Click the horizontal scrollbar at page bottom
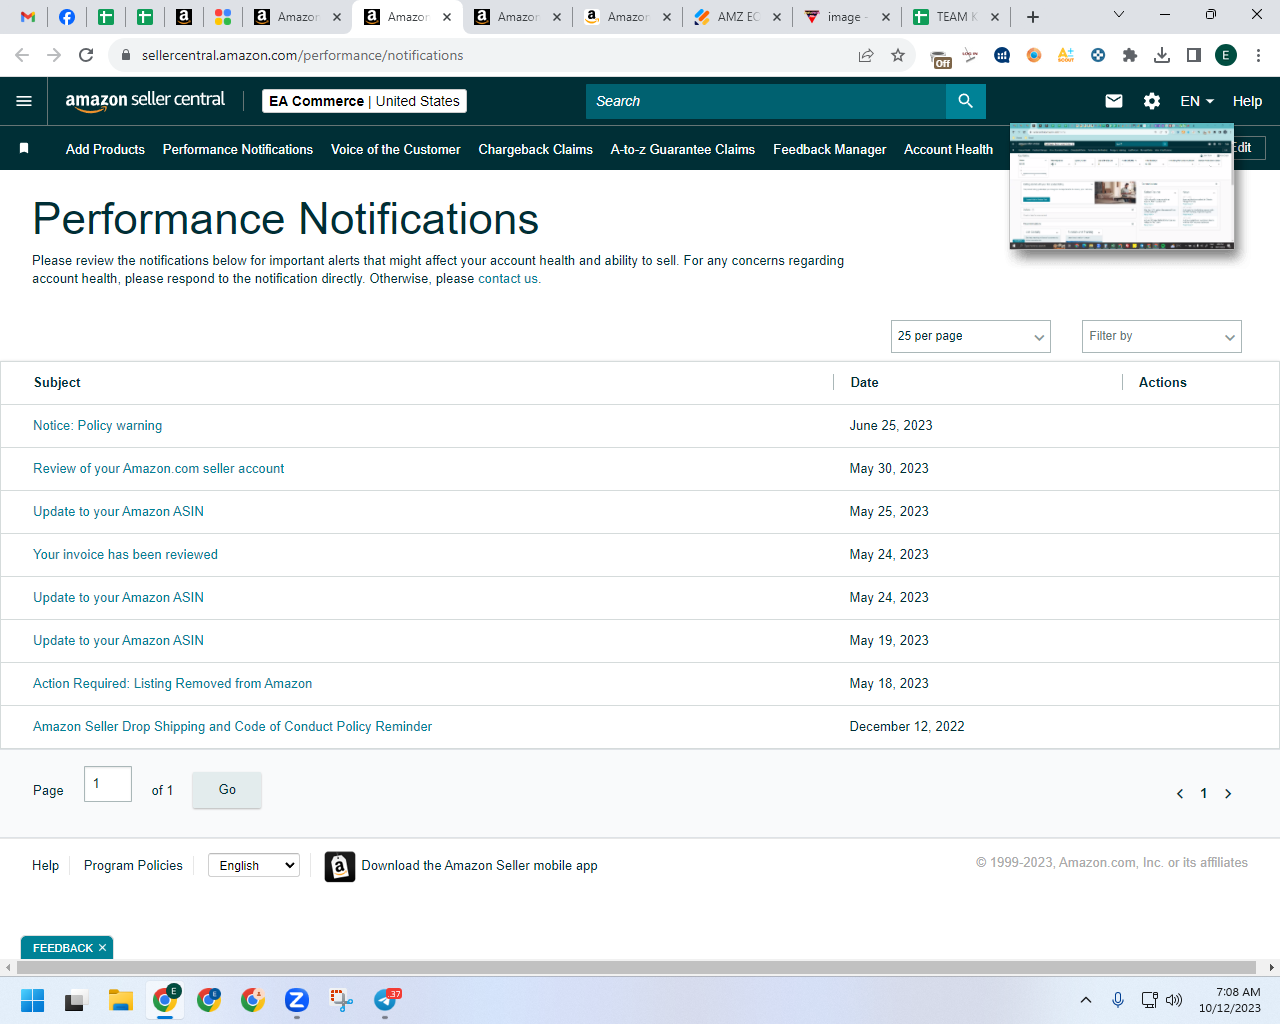 tap(637, 967)
